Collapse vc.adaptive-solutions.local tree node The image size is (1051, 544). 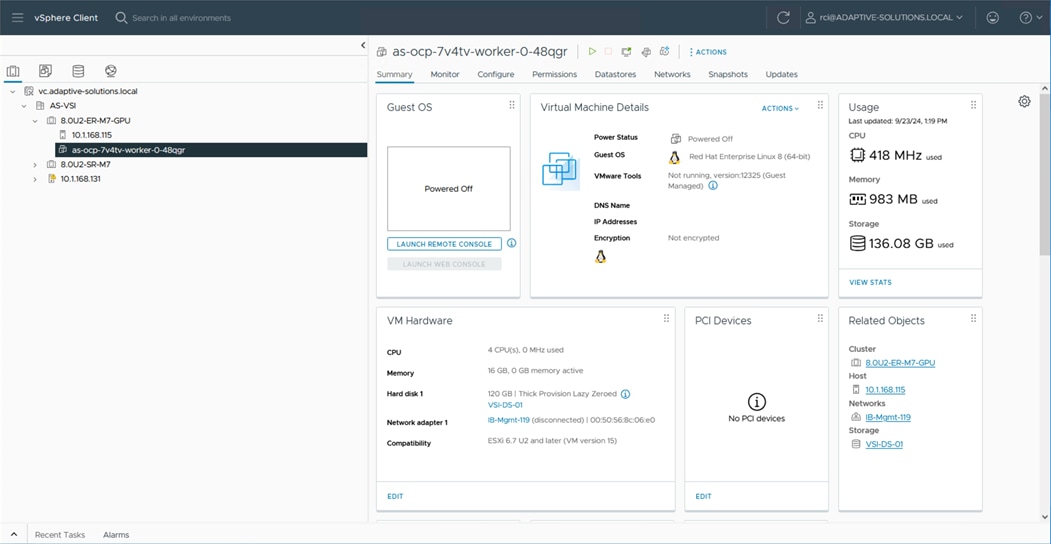12,91
